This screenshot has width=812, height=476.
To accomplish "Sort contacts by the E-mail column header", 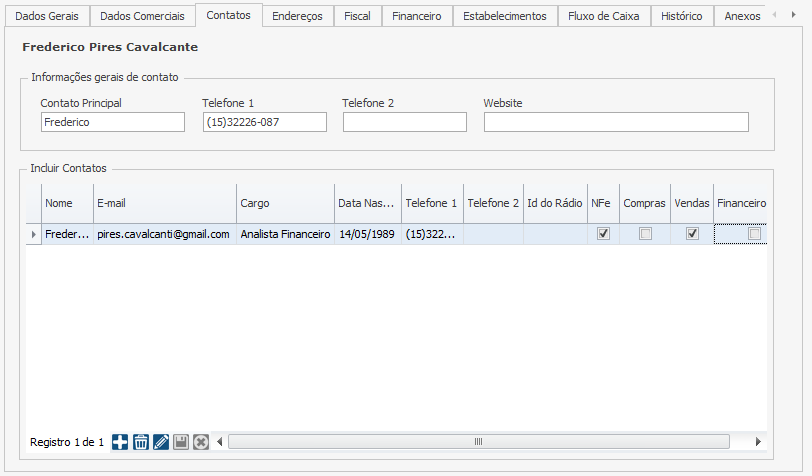I will pos(165,203).
